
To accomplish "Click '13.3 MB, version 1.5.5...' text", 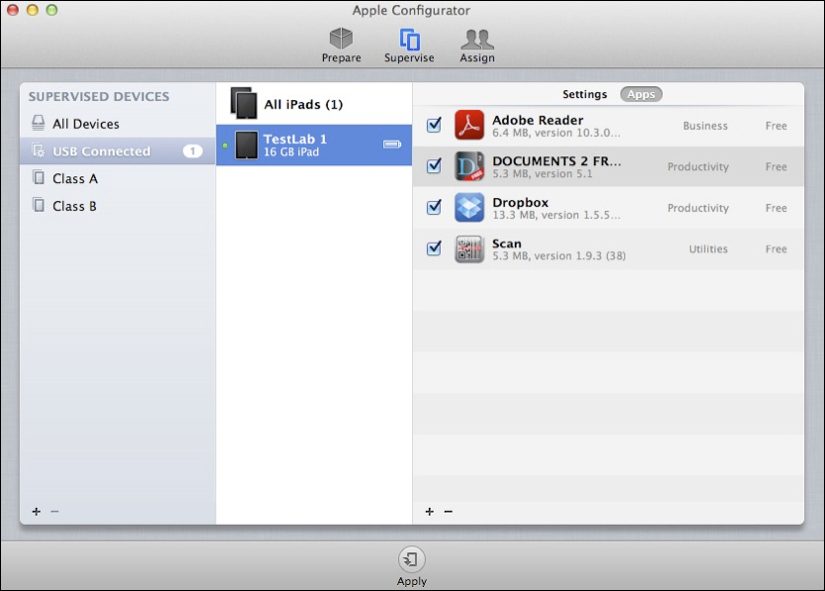I will coord(556,215).
